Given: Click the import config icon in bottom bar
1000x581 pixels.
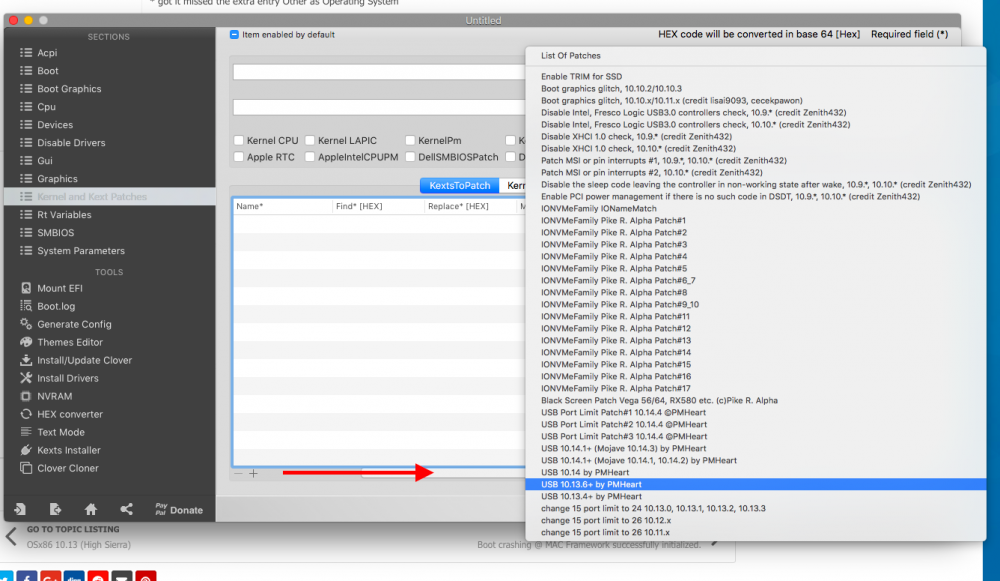Looking at the screenshot, I should pyautogui.click(x=20, y=509).
